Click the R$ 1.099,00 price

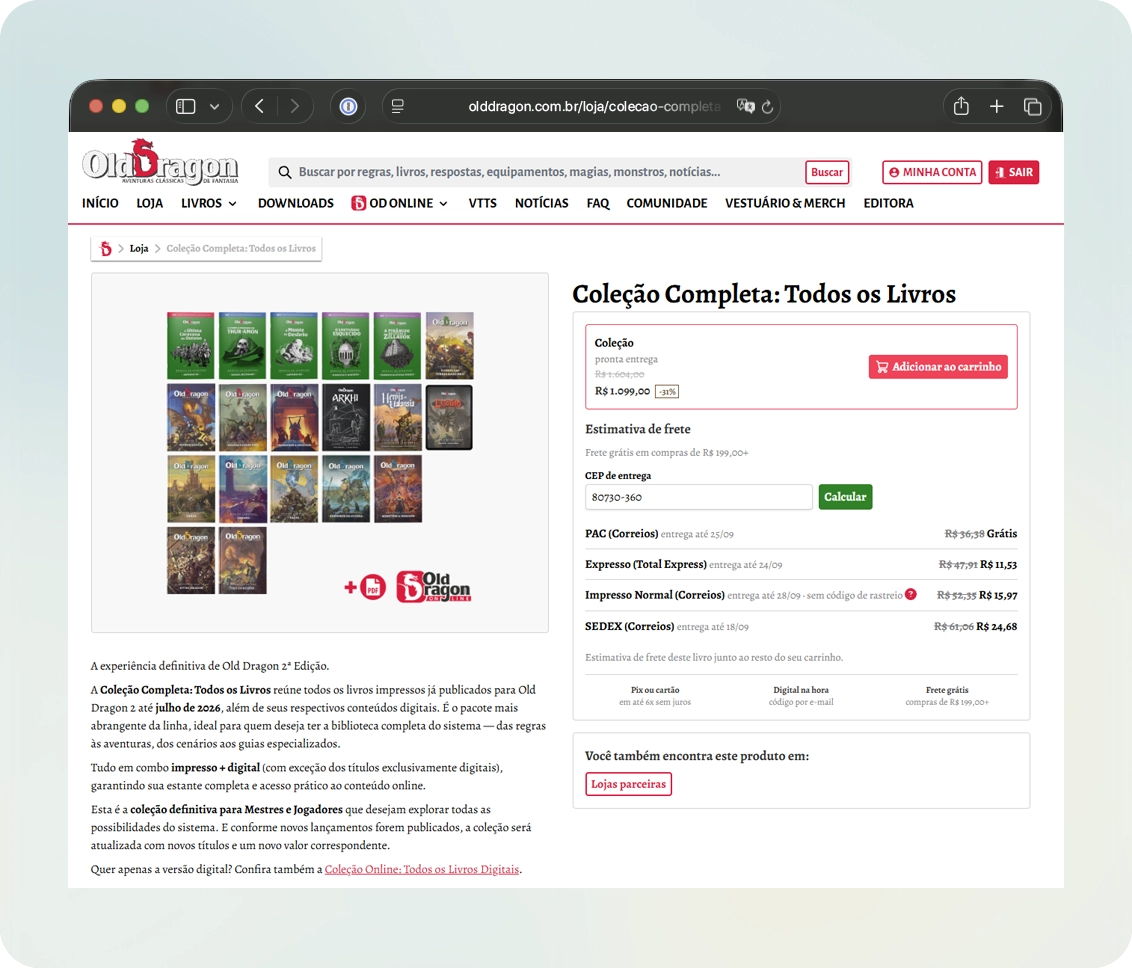[622, 391]
